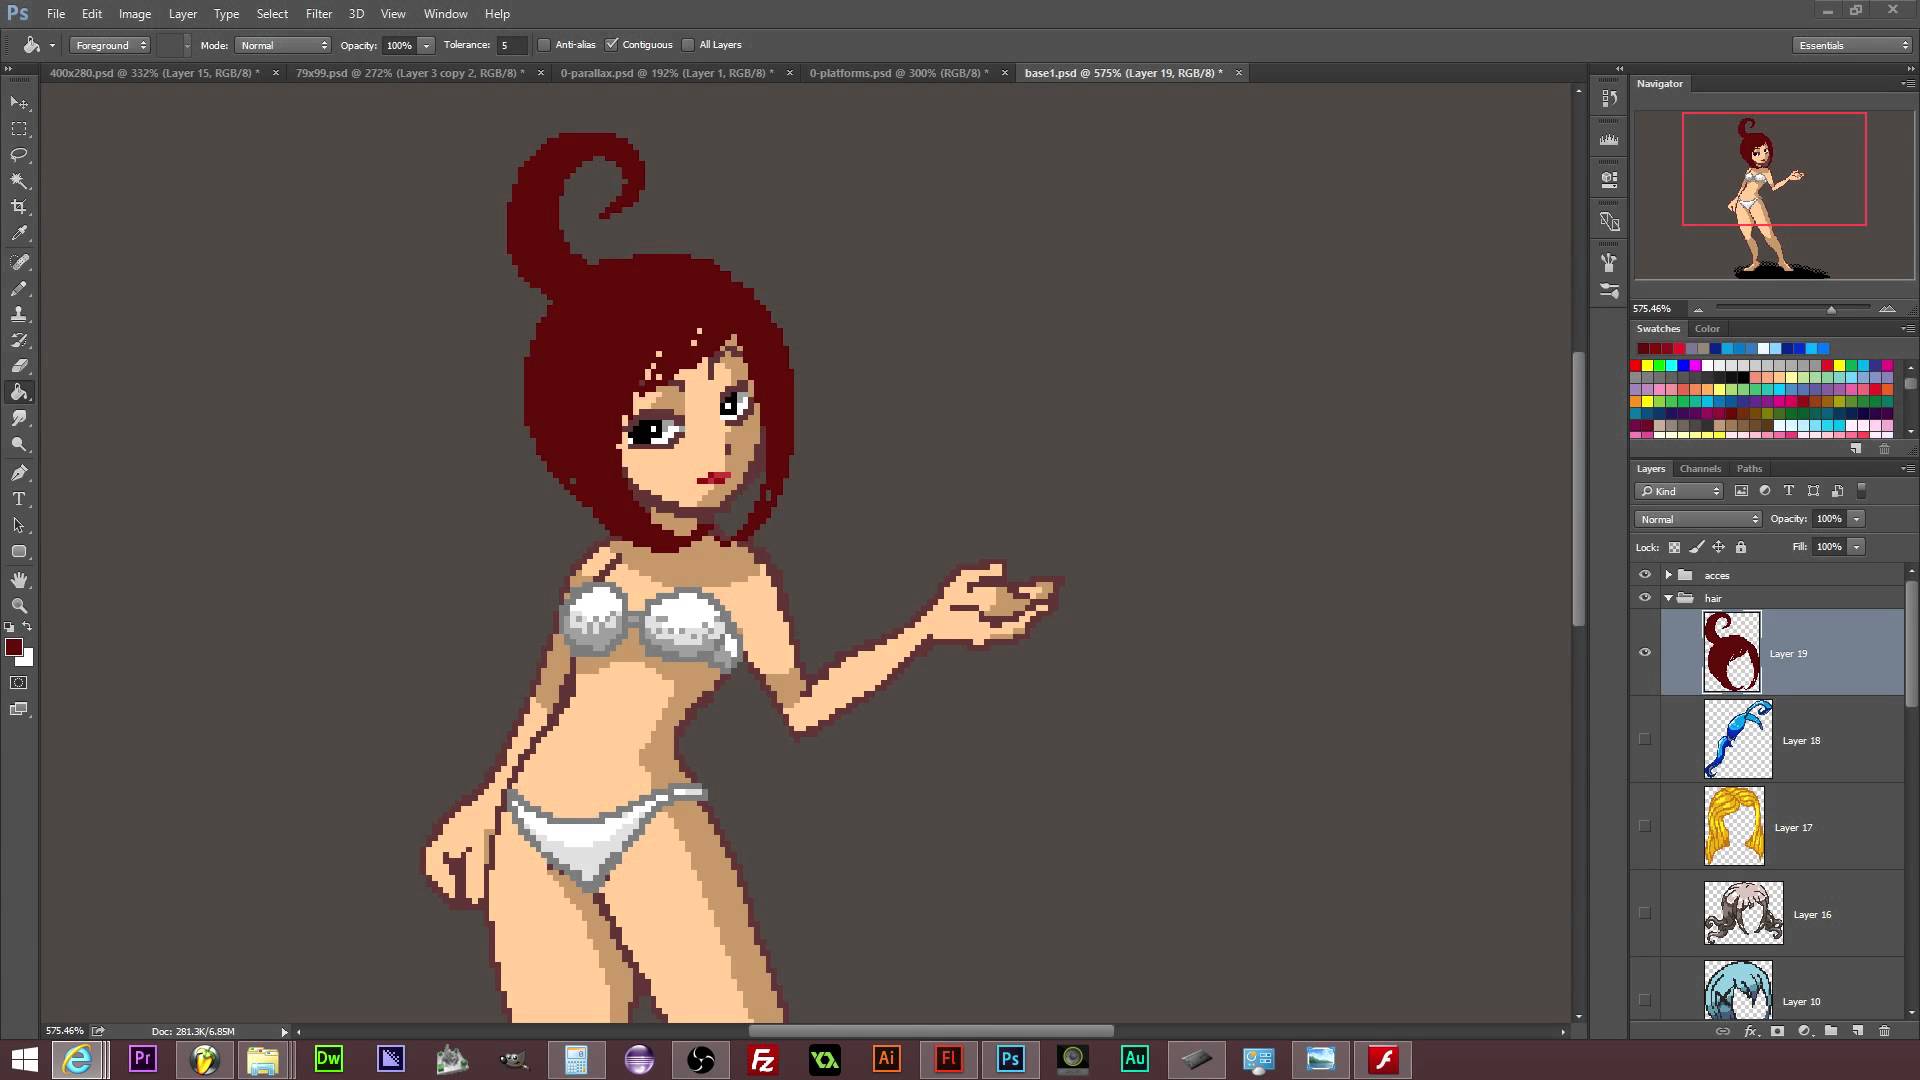Enable the Anti-alias checkbox
The height and width of the screenshot is (1080, 1920).
tap(544, 44)
